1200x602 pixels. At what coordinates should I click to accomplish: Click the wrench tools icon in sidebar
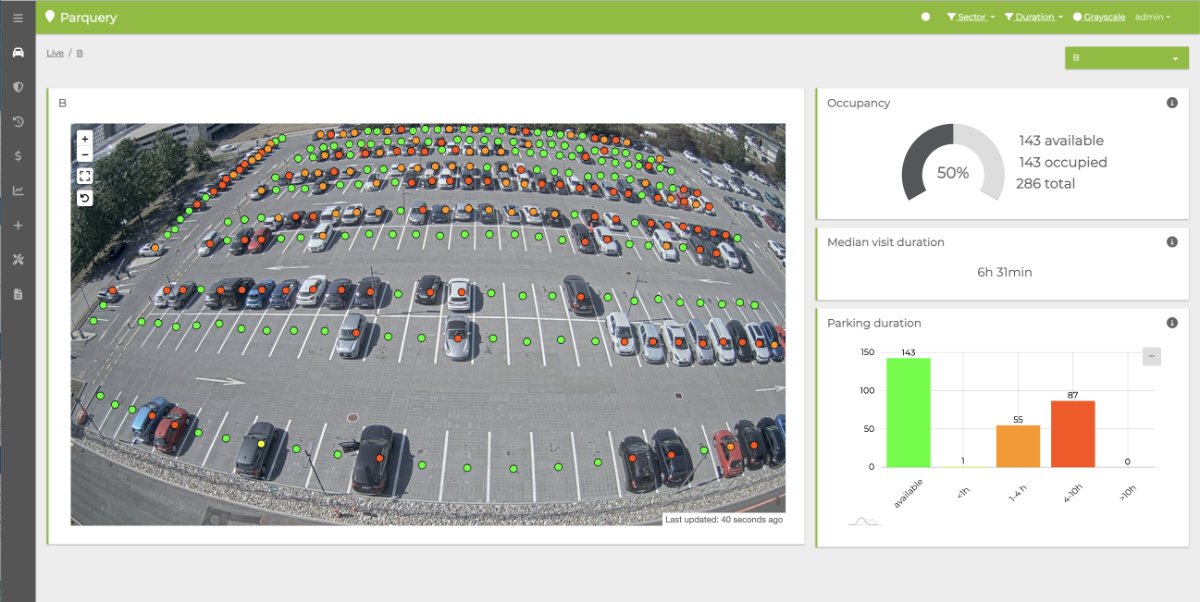click(17, 260)
